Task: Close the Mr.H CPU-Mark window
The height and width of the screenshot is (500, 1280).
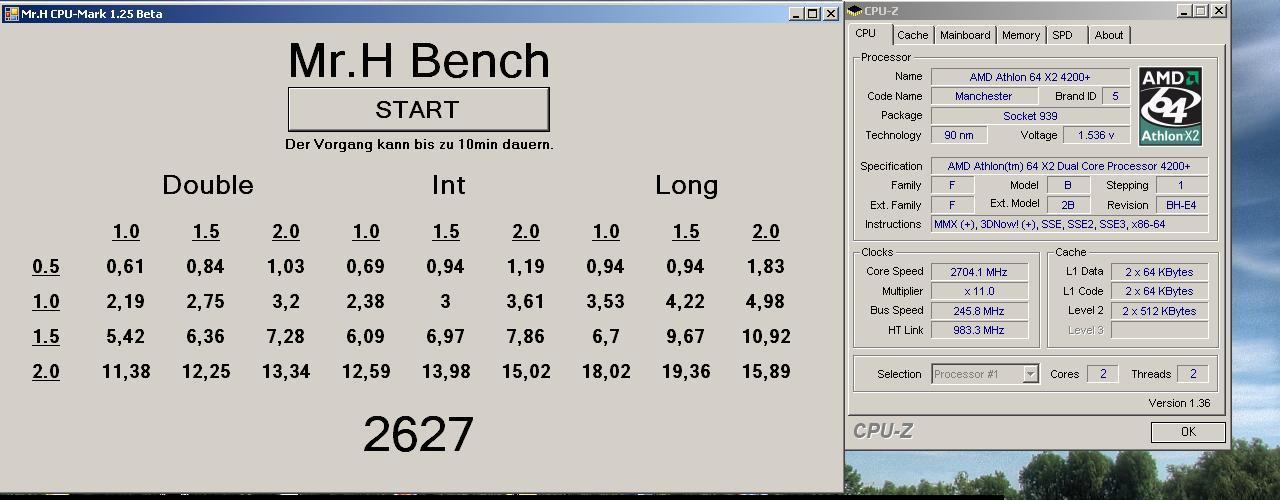Action: click(831, 13)
